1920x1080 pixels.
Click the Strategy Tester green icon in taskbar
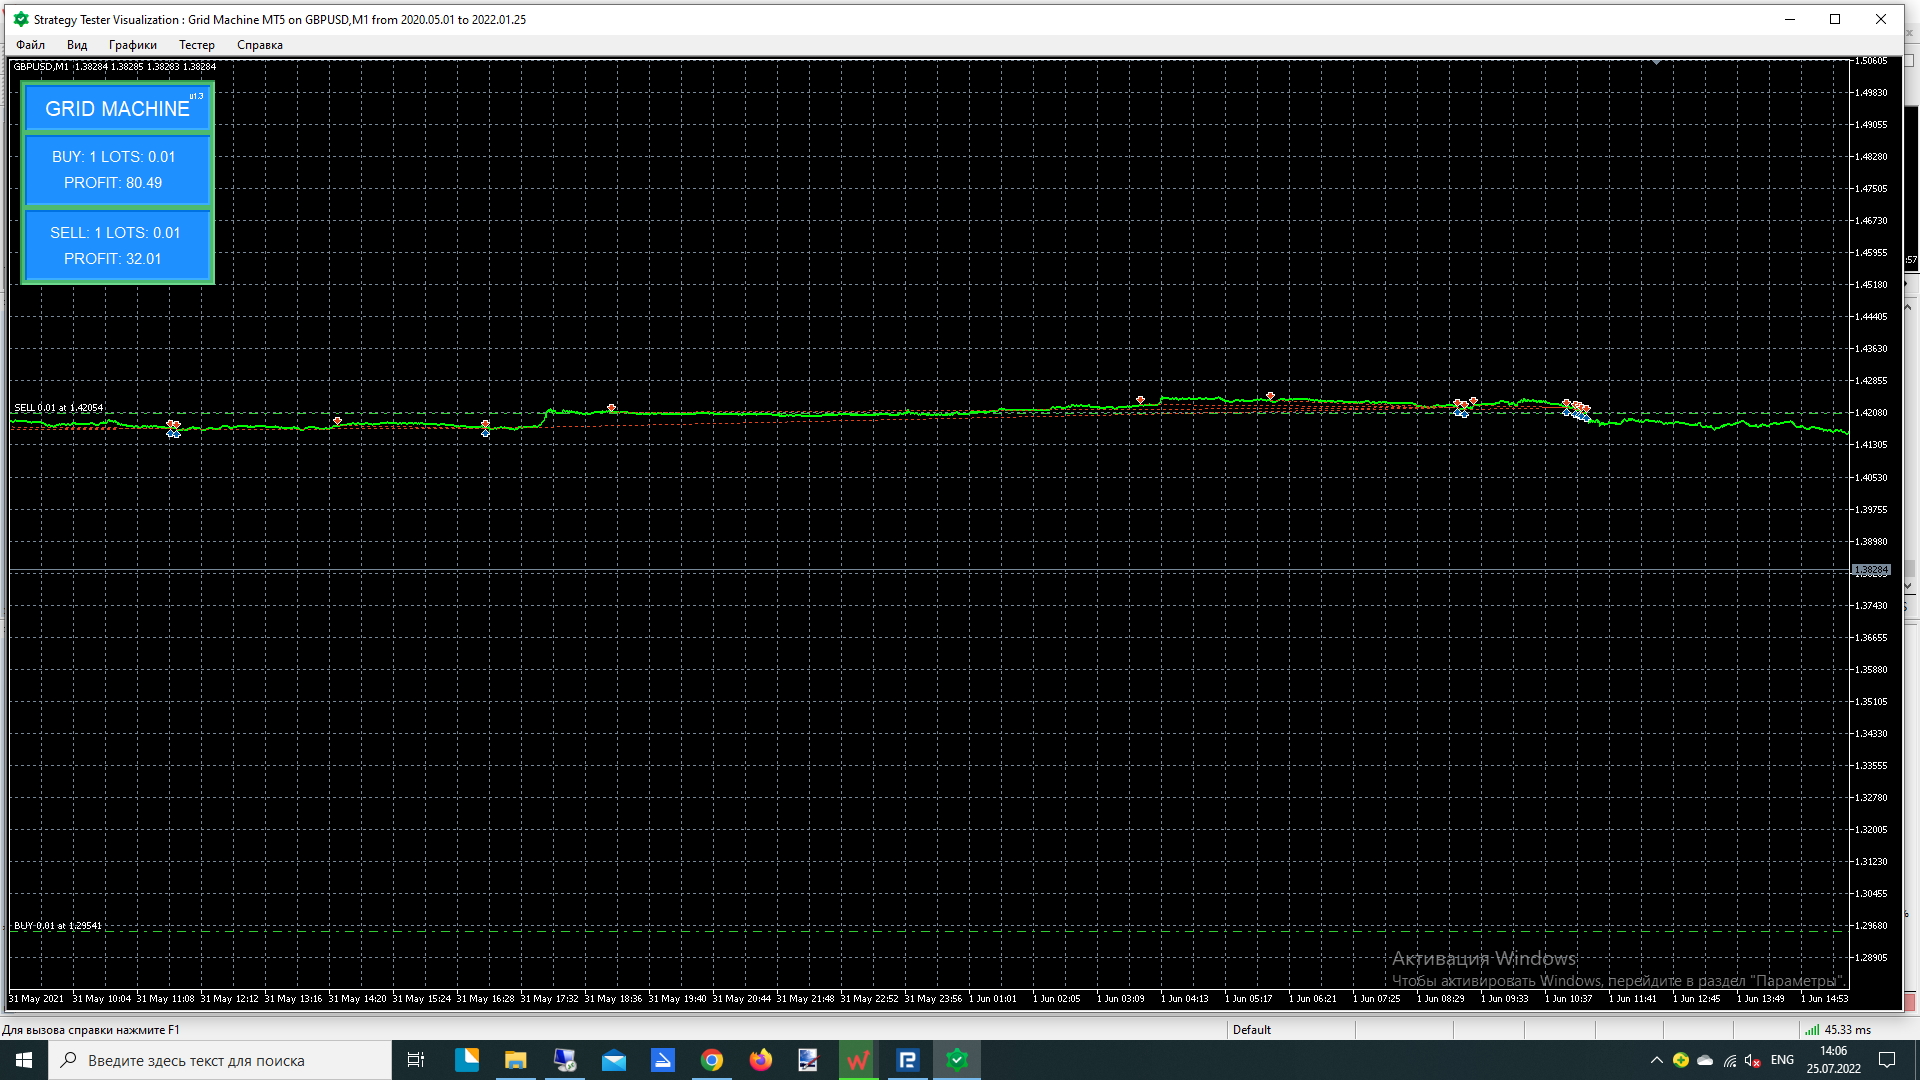tap(957, 1060)
